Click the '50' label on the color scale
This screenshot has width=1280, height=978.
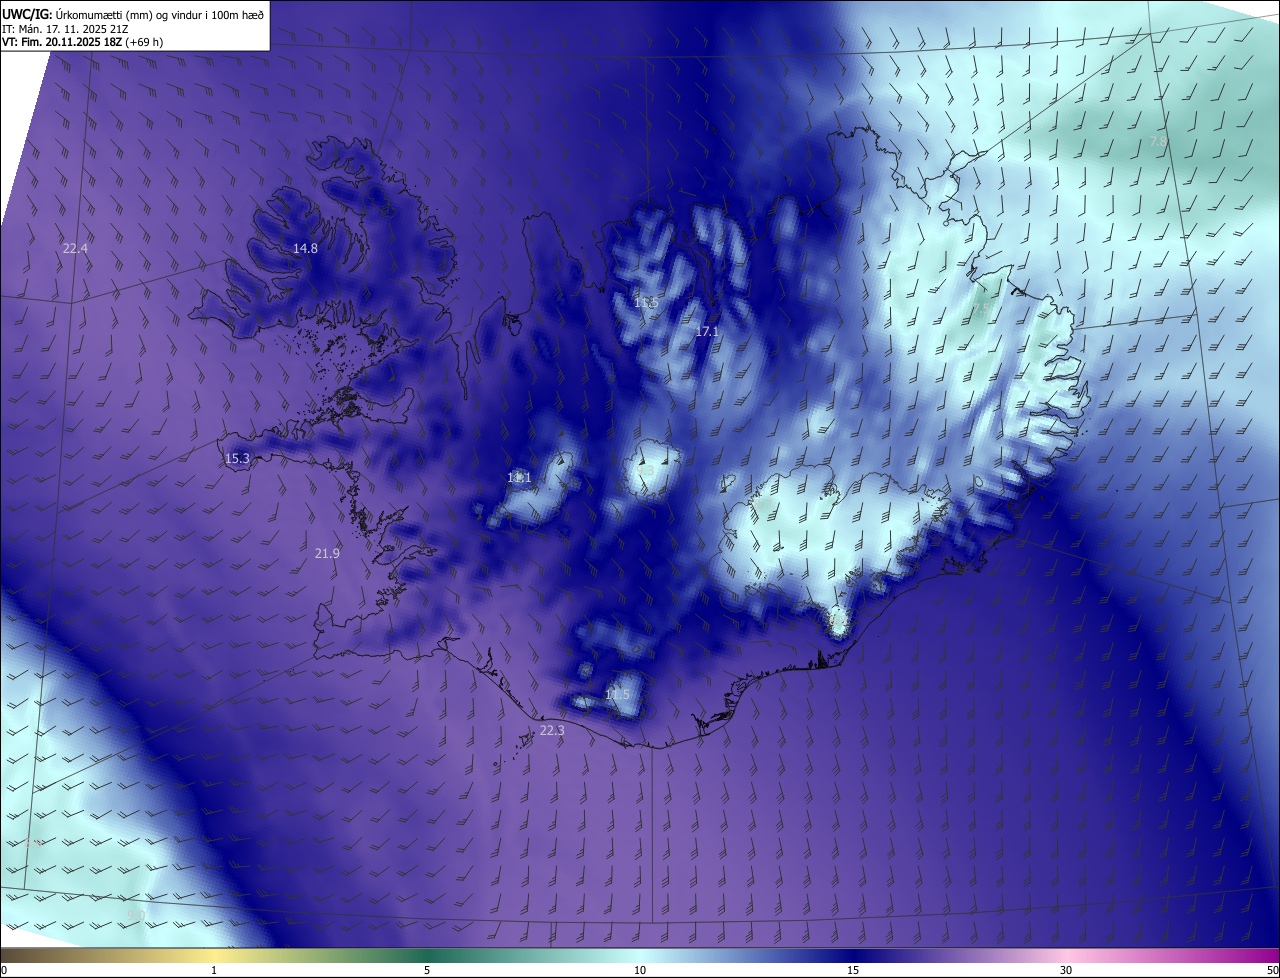click(x=1272, y=971)
